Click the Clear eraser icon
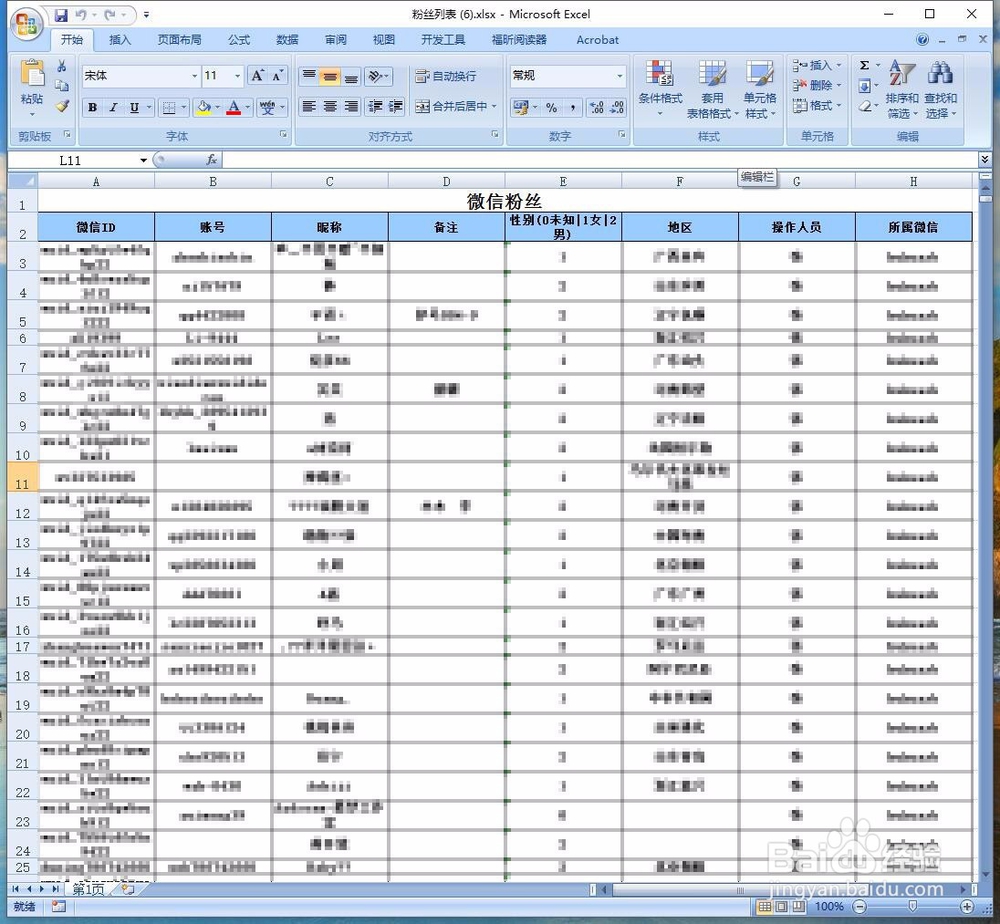Screen dimensions: 1000x924 (x=865, y=106)
